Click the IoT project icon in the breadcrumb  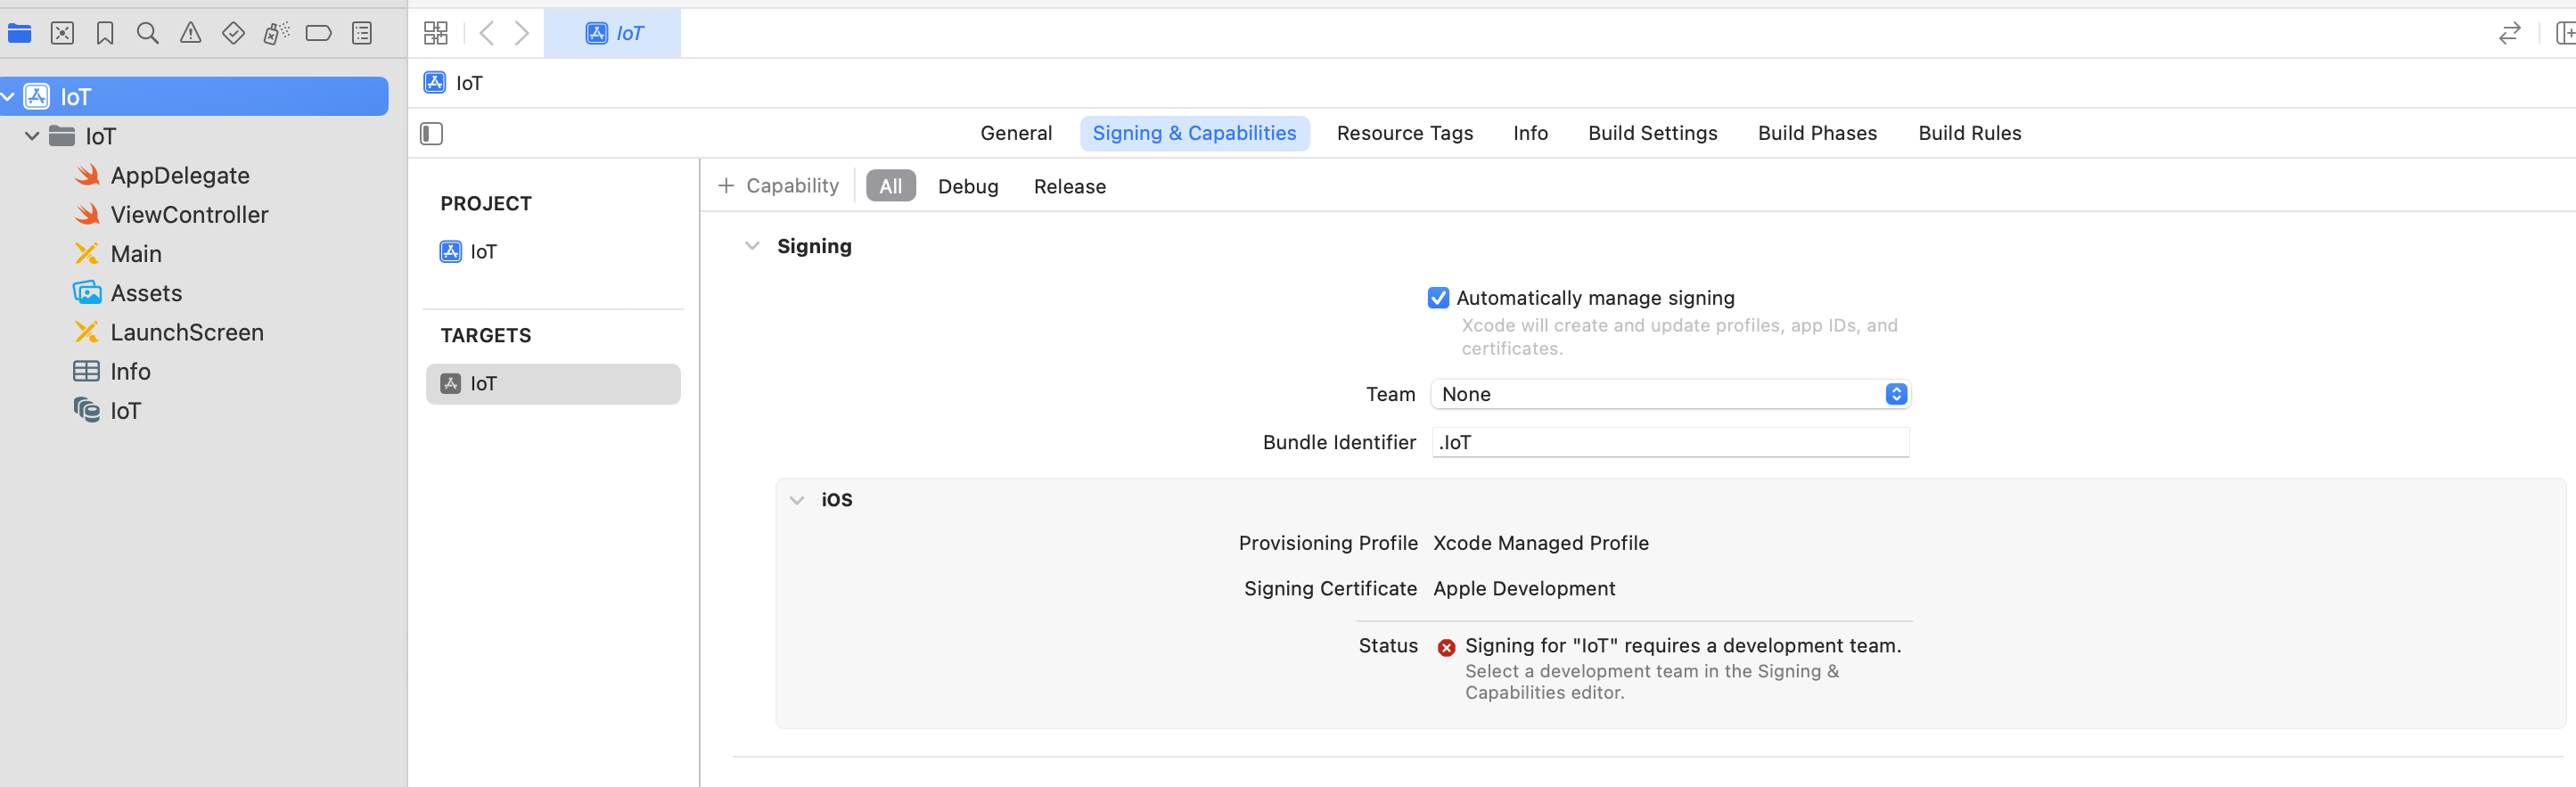pos(434,82)
